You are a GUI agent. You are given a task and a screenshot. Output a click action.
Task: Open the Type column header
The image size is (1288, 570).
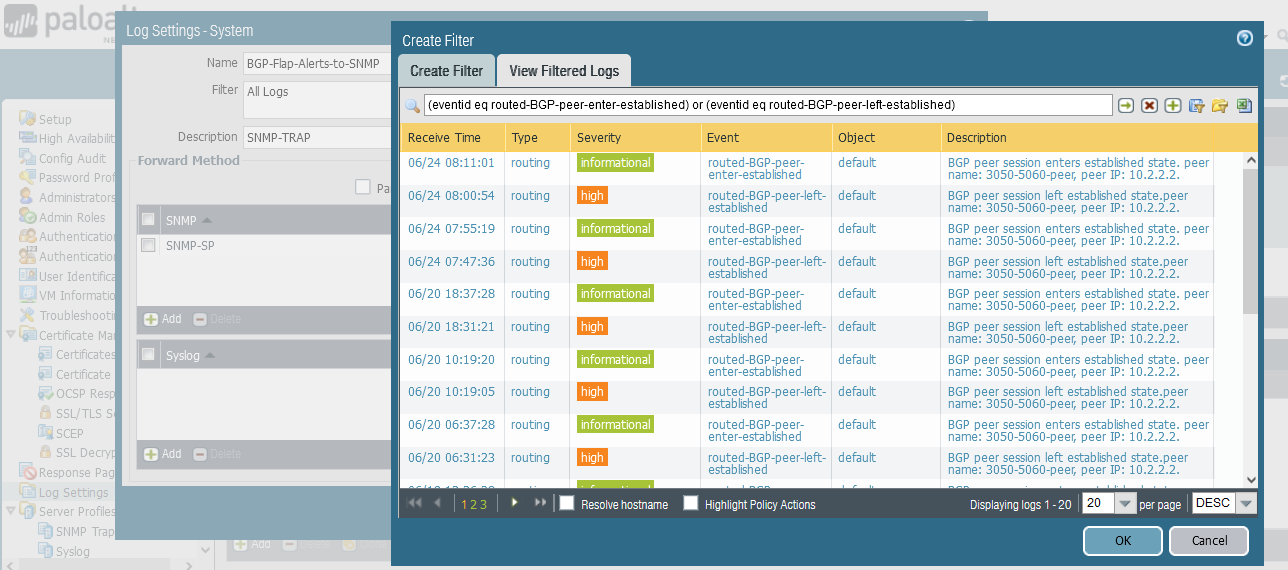click(x=536, y=138)
